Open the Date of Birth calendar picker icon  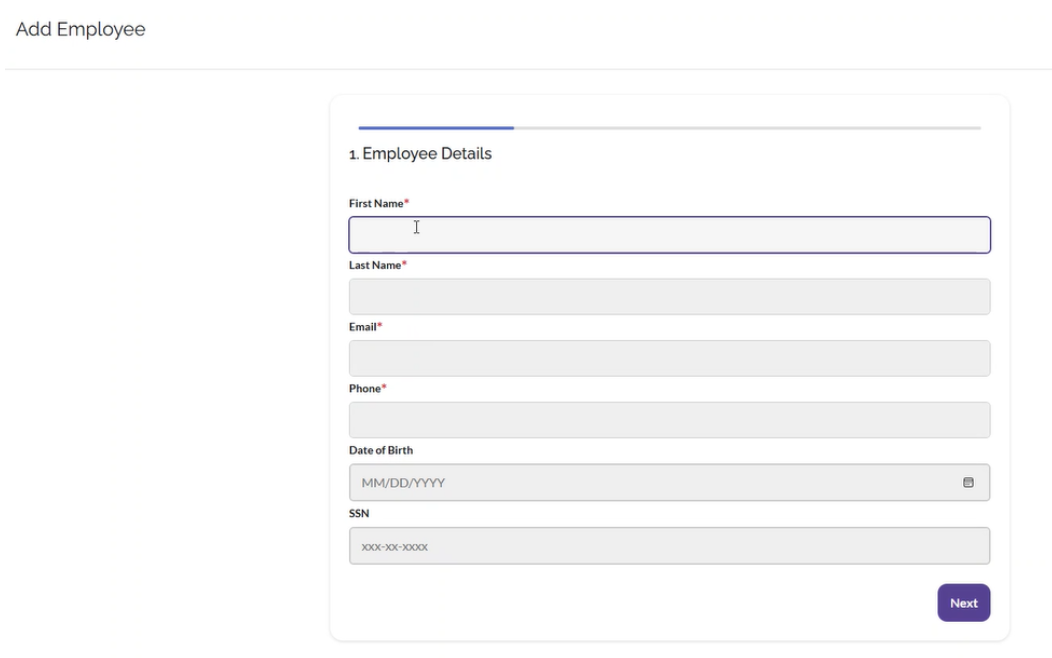[x=967, y=482]
